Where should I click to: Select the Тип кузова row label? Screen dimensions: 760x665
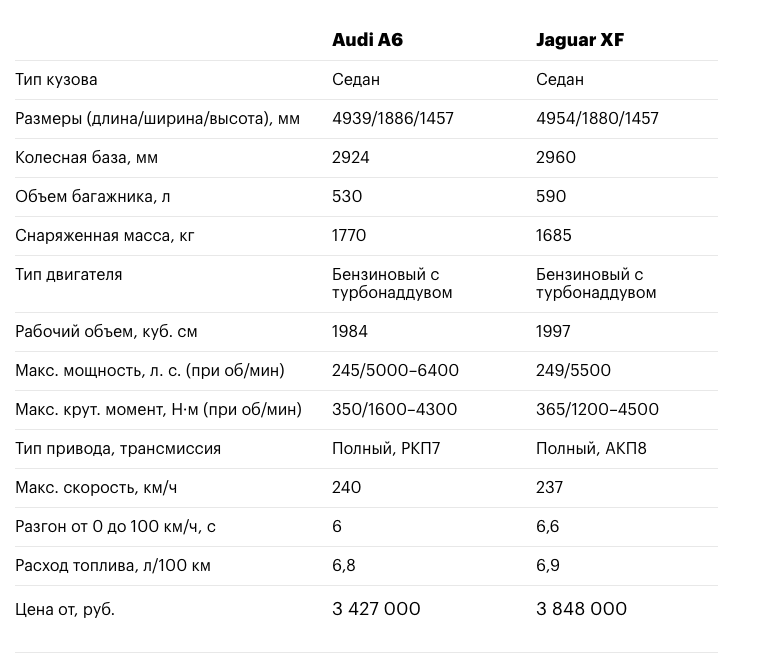(x=56, y=80)
